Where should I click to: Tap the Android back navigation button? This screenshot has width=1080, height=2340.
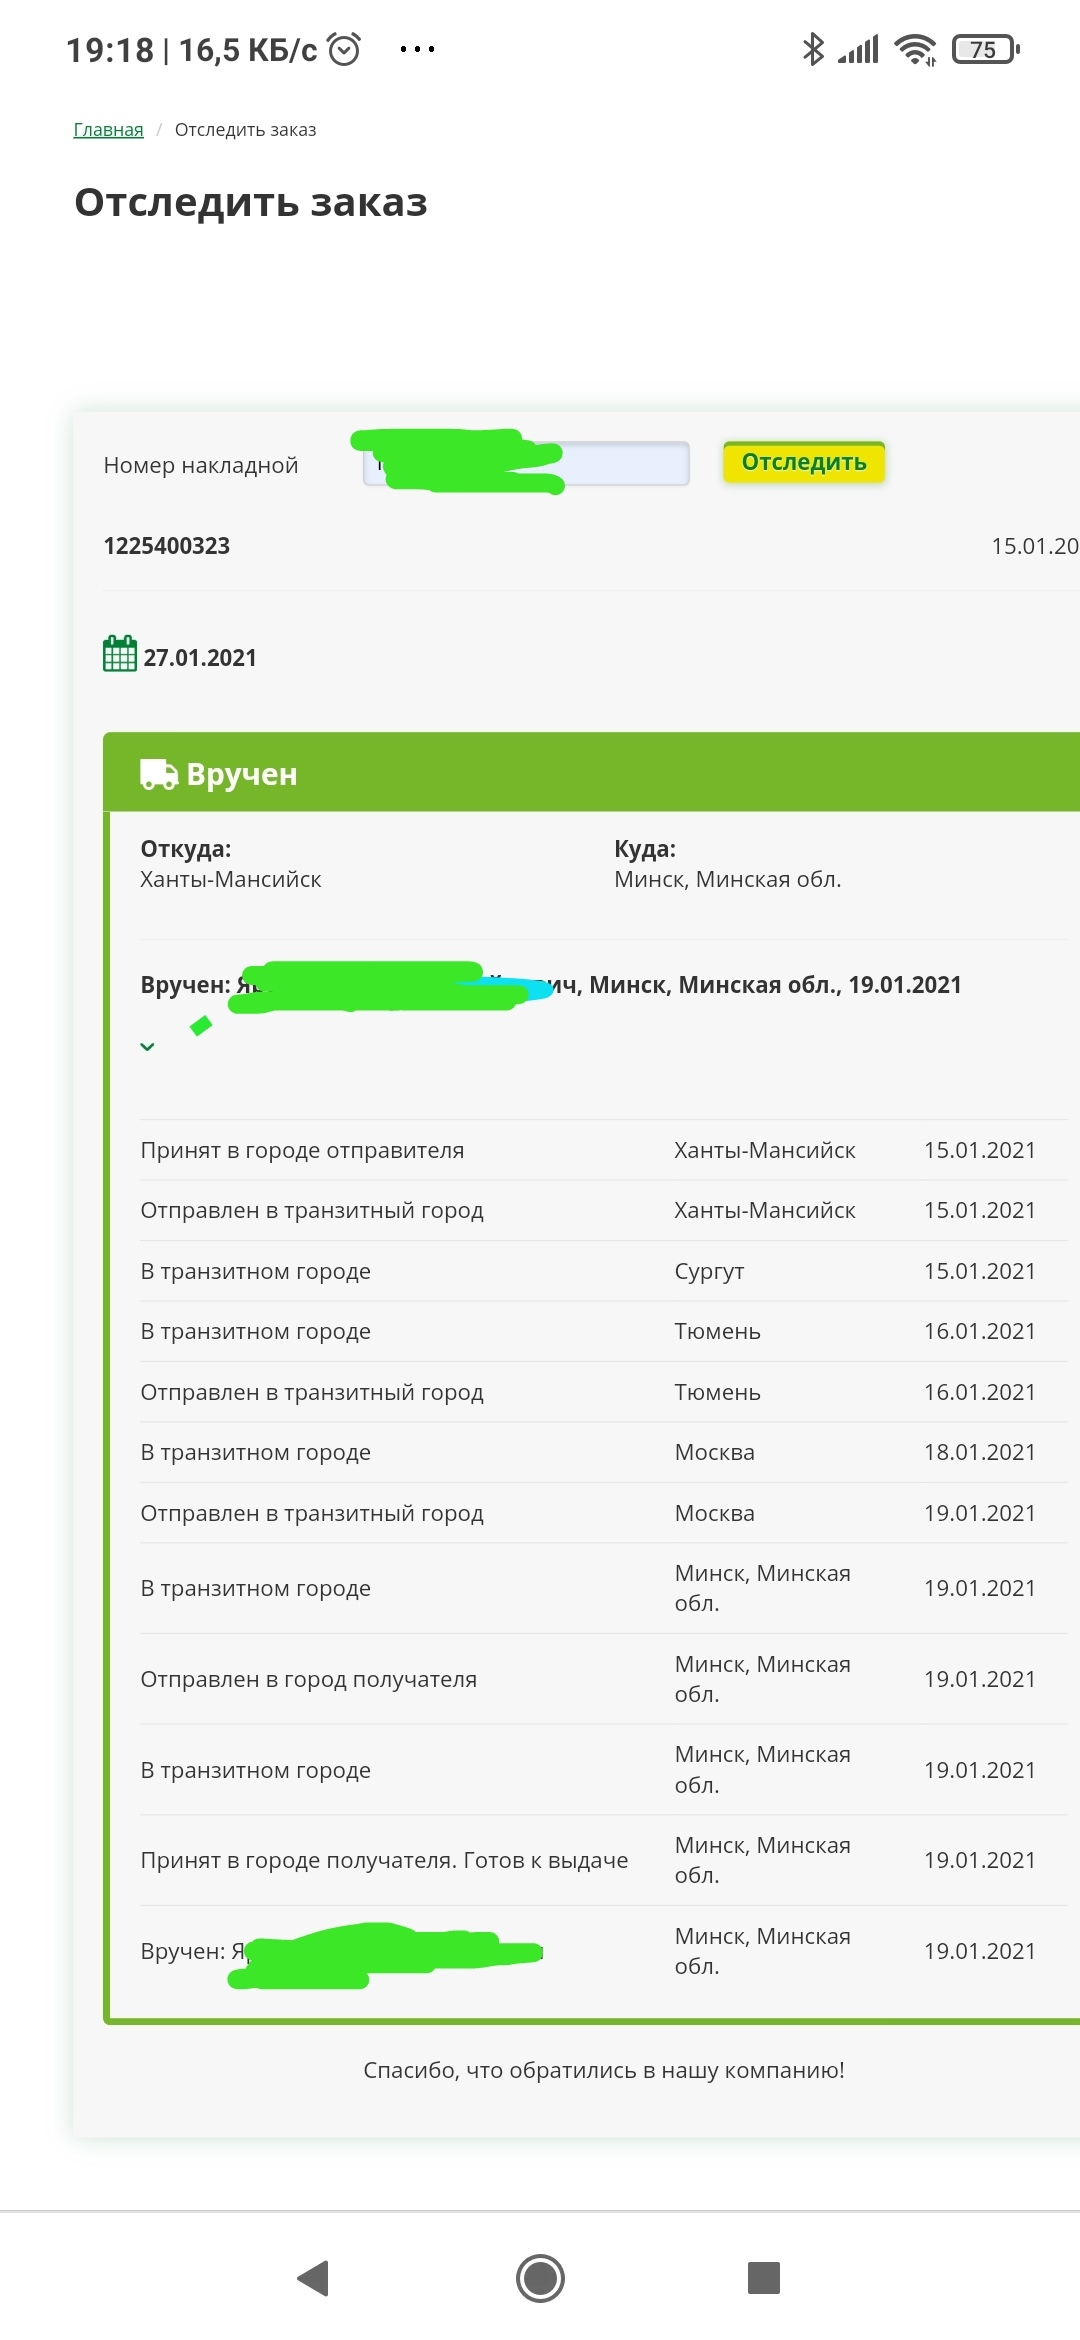(x=314, y=2278)
